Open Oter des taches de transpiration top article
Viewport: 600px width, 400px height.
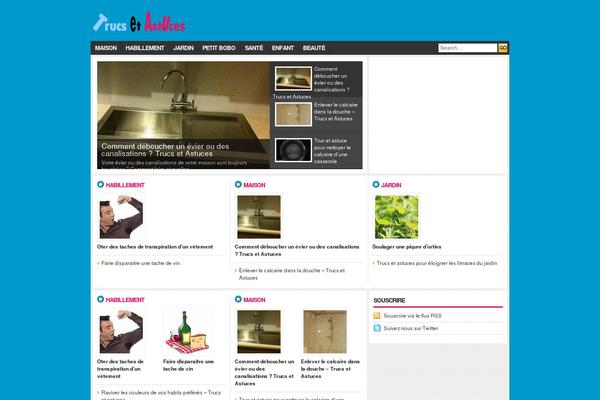tap(155, 247)
